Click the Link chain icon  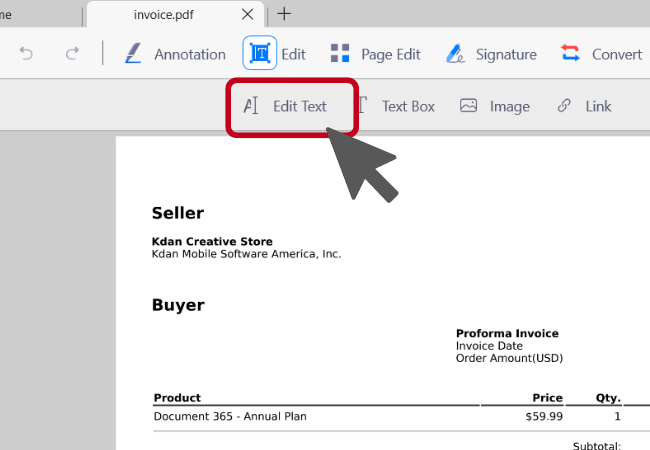click(564, 106)
